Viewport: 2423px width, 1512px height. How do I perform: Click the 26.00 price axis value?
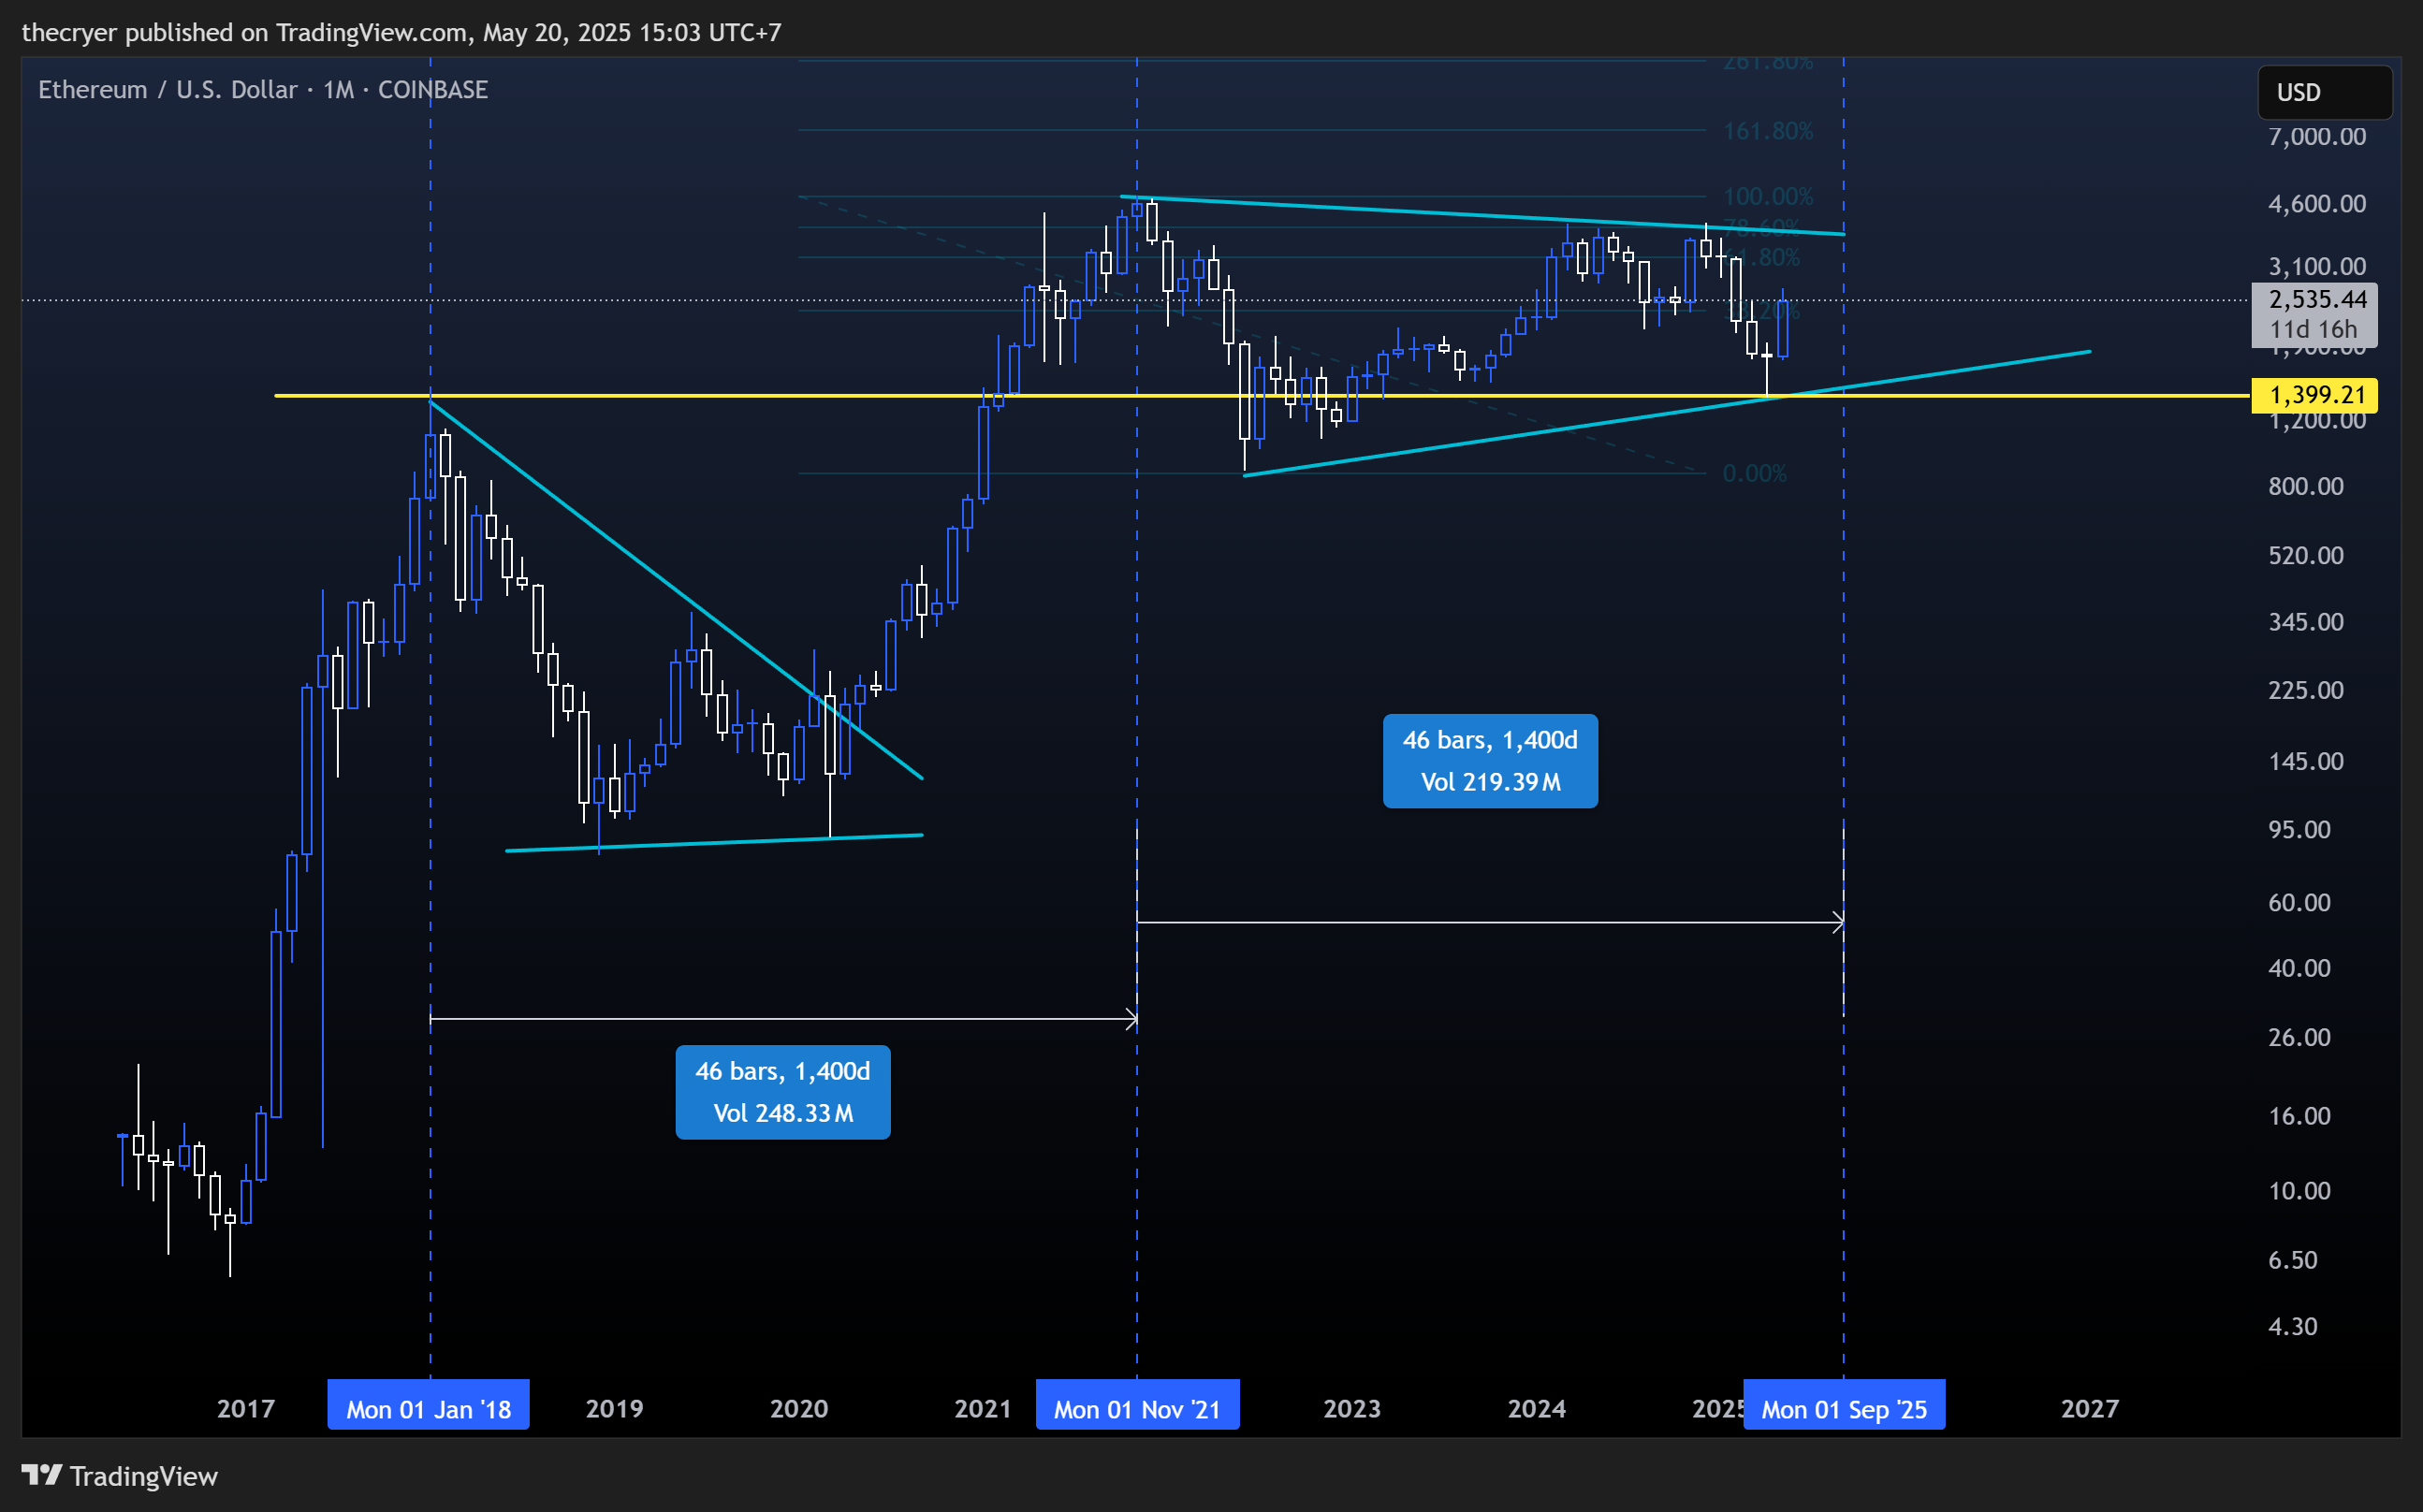pyautogui.click(x=2299, y=1038)
